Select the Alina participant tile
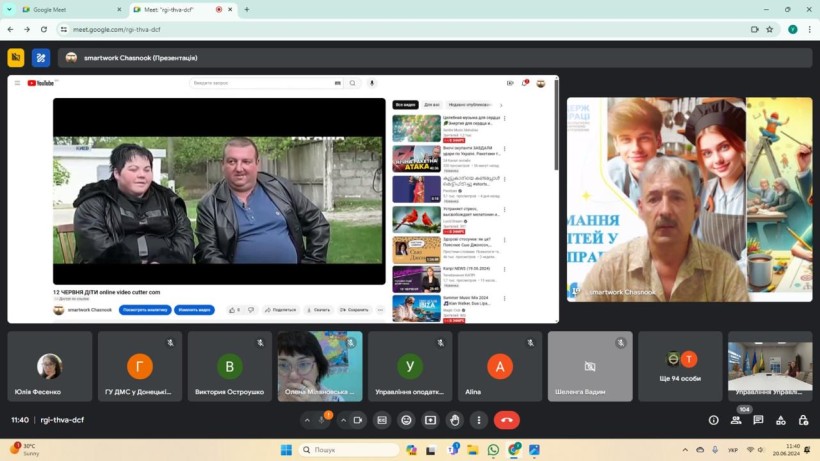The image size is (820, 461). [500, 366]
